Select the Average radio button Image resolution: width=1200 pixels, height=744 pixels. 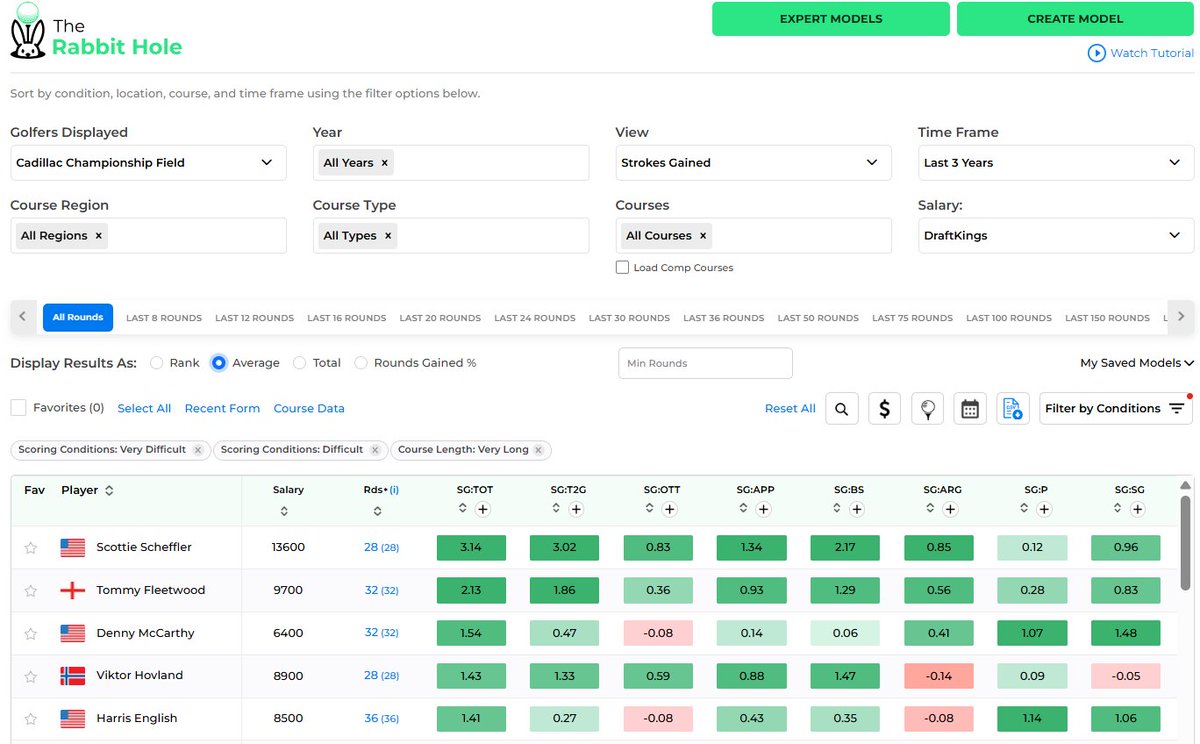coord(219,363)
